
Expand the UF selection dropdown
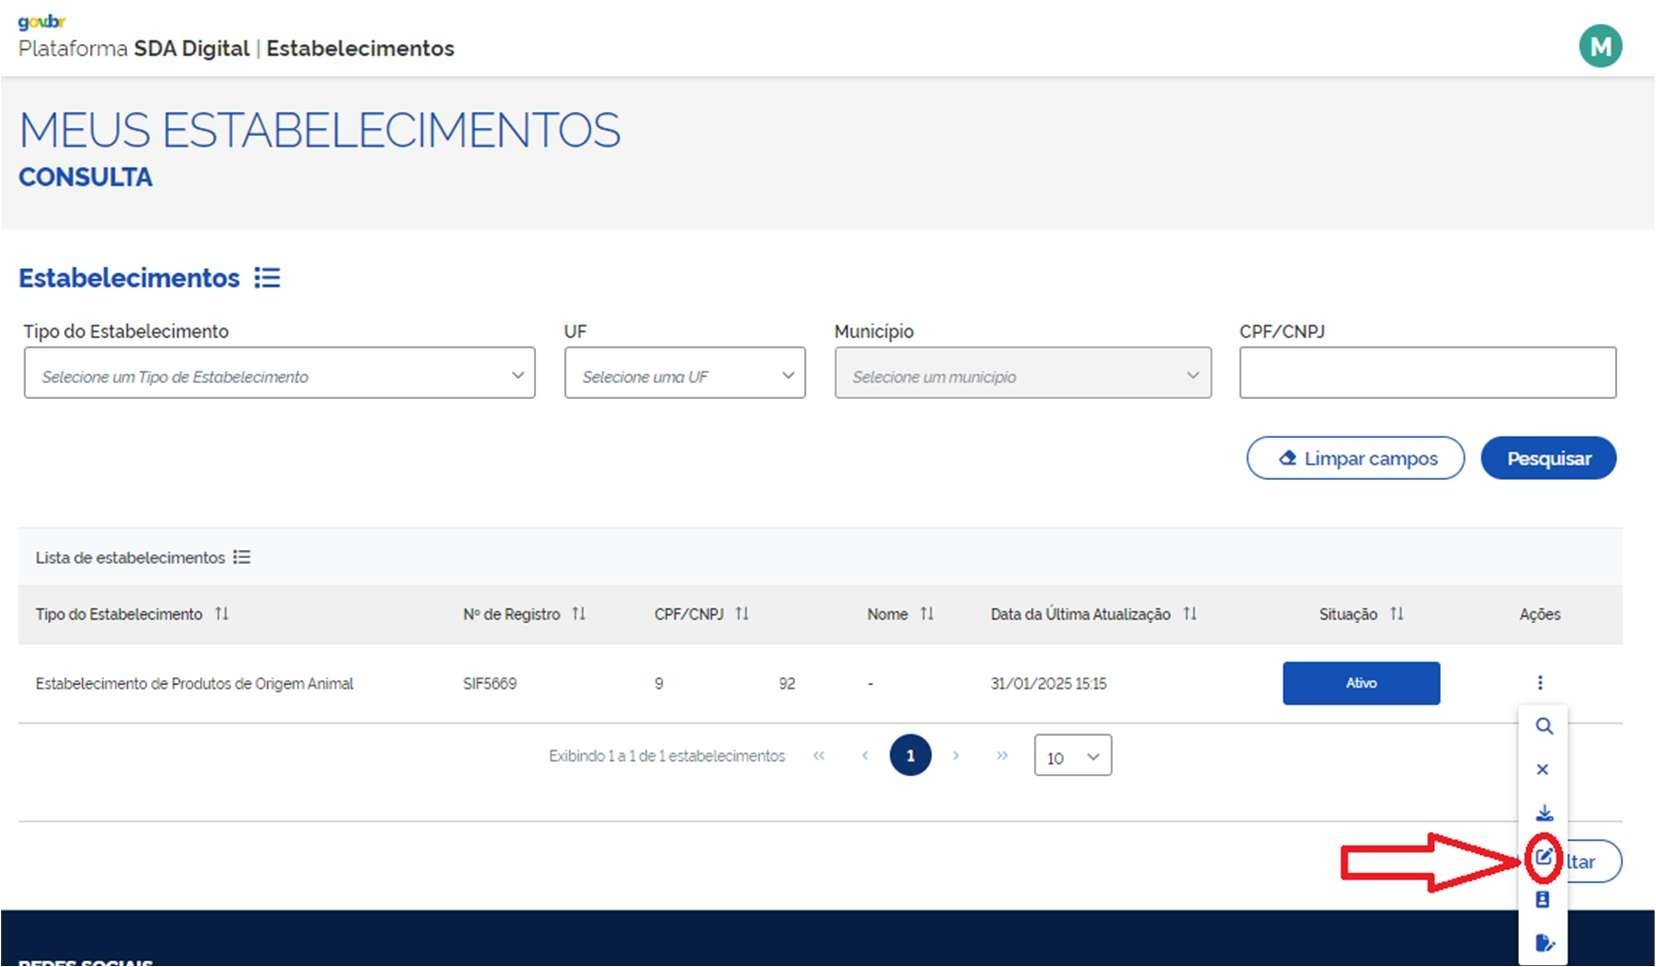point(684,374)
